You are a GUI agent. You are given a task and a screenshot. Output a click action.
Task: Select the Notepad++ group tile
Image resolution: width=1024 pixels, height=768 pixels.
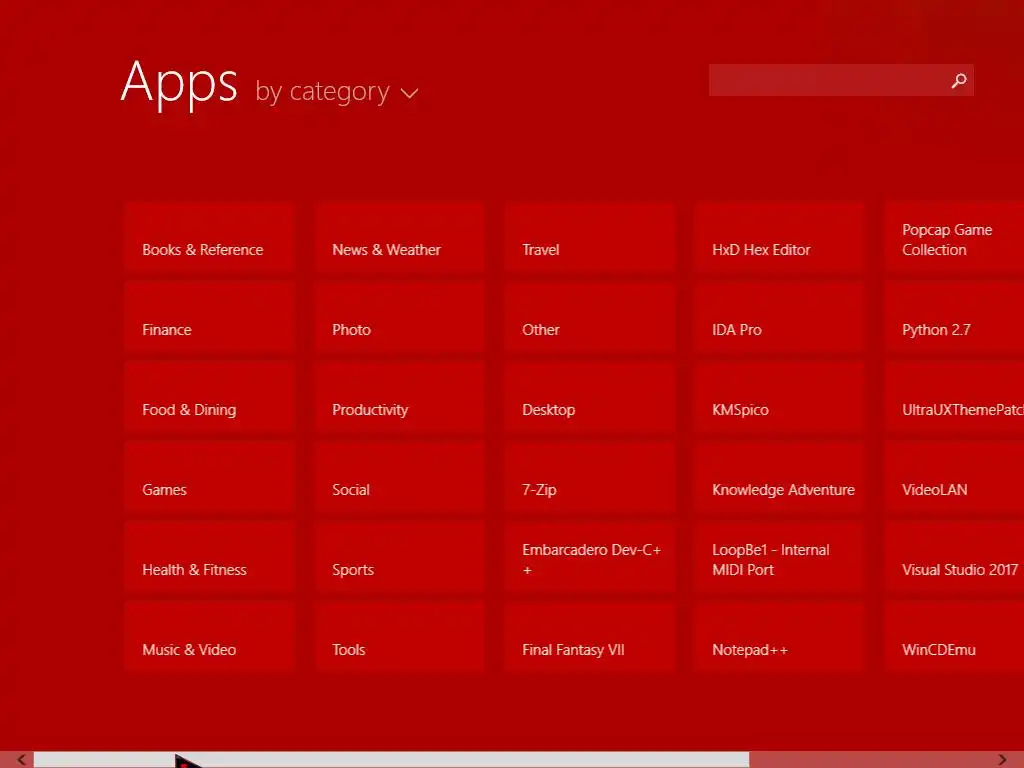pos(779,637)
